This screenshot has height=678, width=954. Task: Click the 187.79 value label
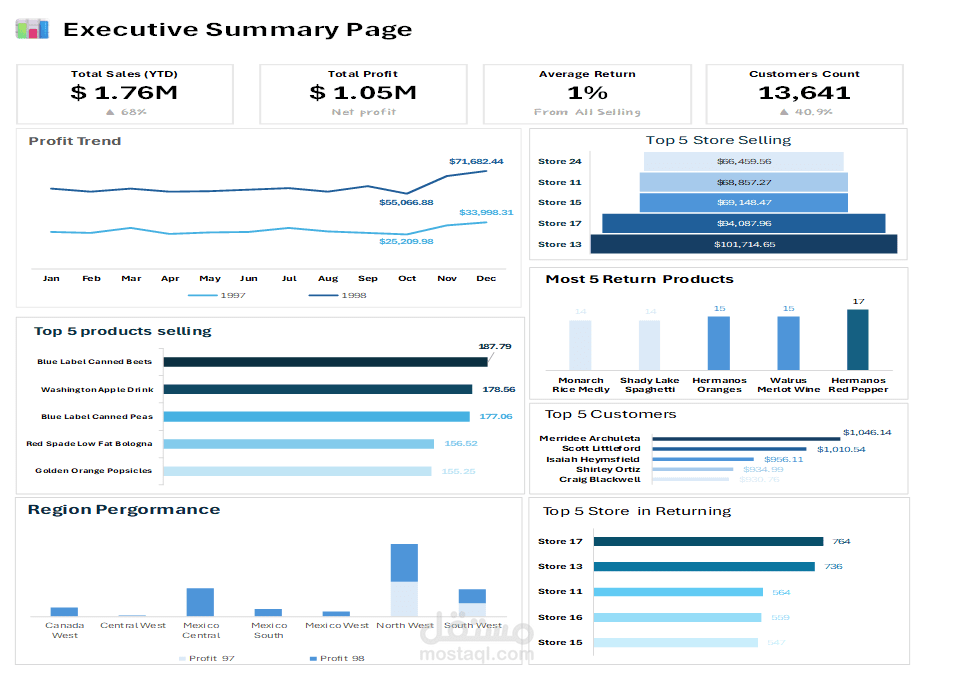[495, 346]
